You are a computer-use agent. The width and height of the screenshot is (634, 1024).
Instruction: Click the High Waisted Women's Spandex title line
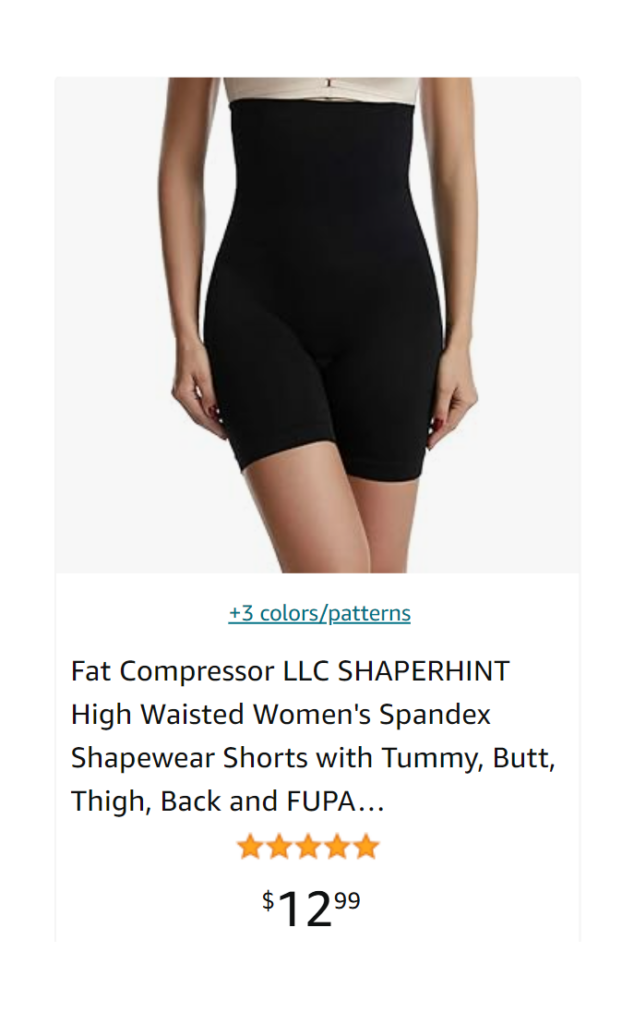point(281,714)
